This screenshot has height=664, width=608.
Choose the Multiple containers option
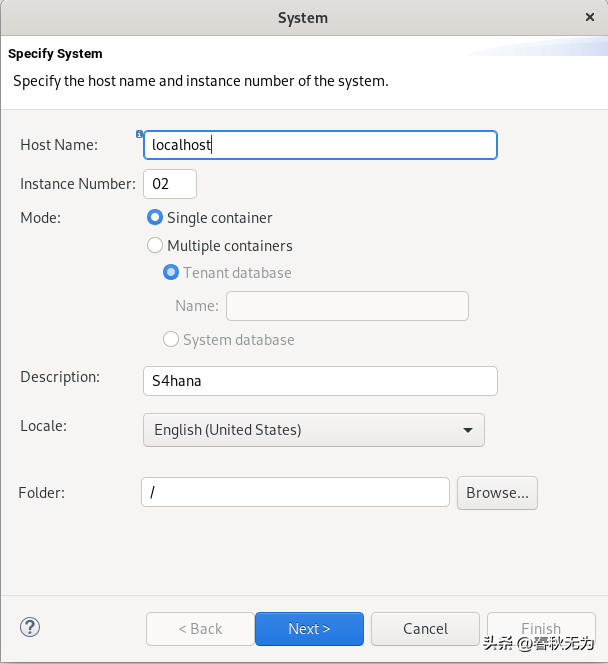(155, 245)
